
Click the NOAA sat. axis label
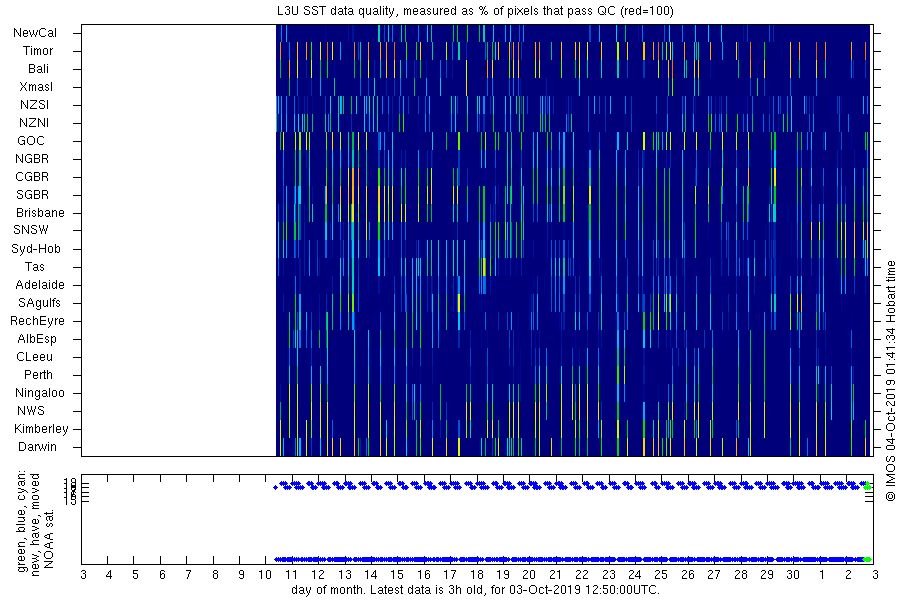tap(49, 539)
